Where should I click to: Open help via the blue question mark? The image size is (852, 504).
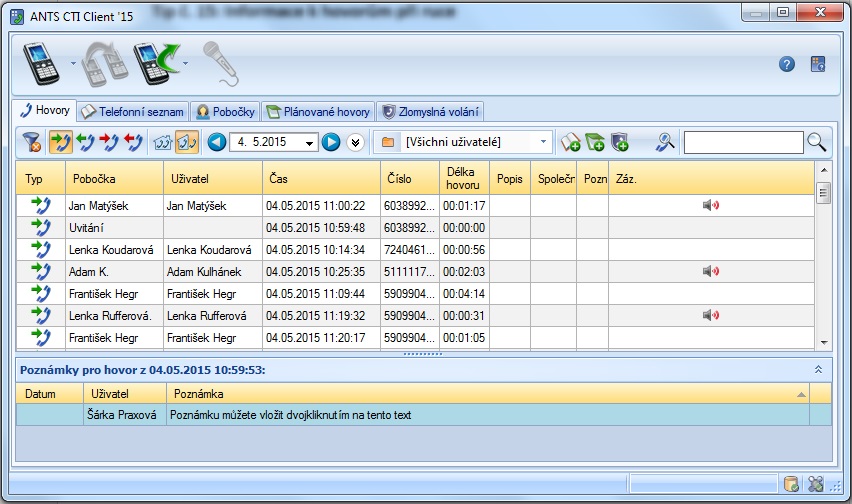click(x=786, y=64)
